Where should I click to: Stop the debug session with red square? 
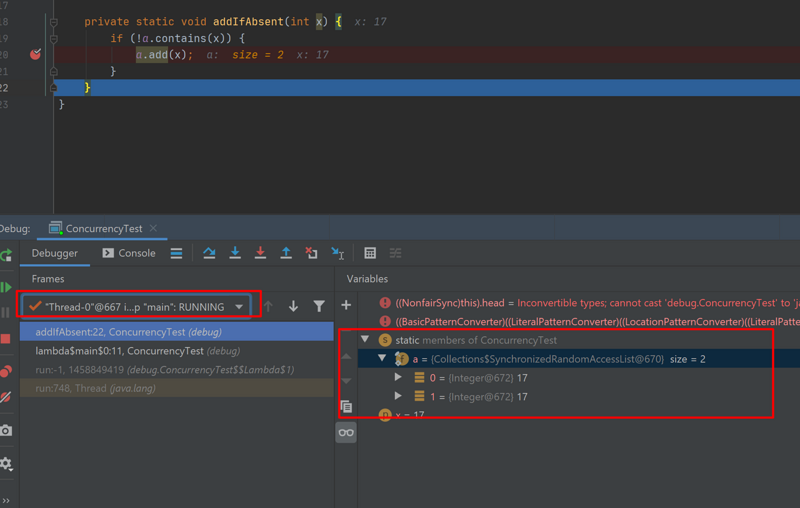pos(6,340)
